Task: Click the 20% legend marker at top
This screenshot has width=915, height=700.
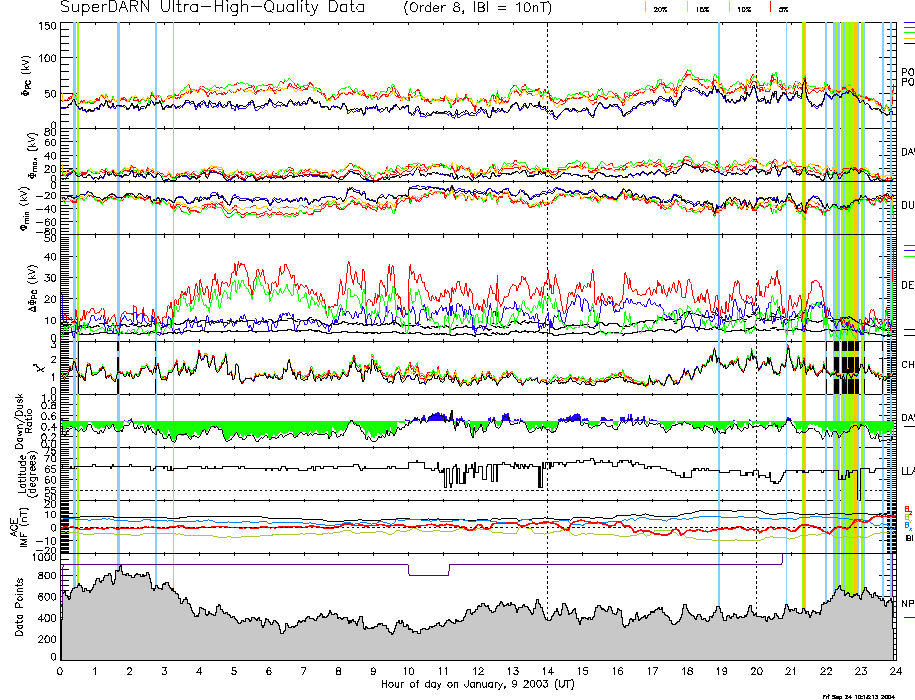Action: point(660,8)
